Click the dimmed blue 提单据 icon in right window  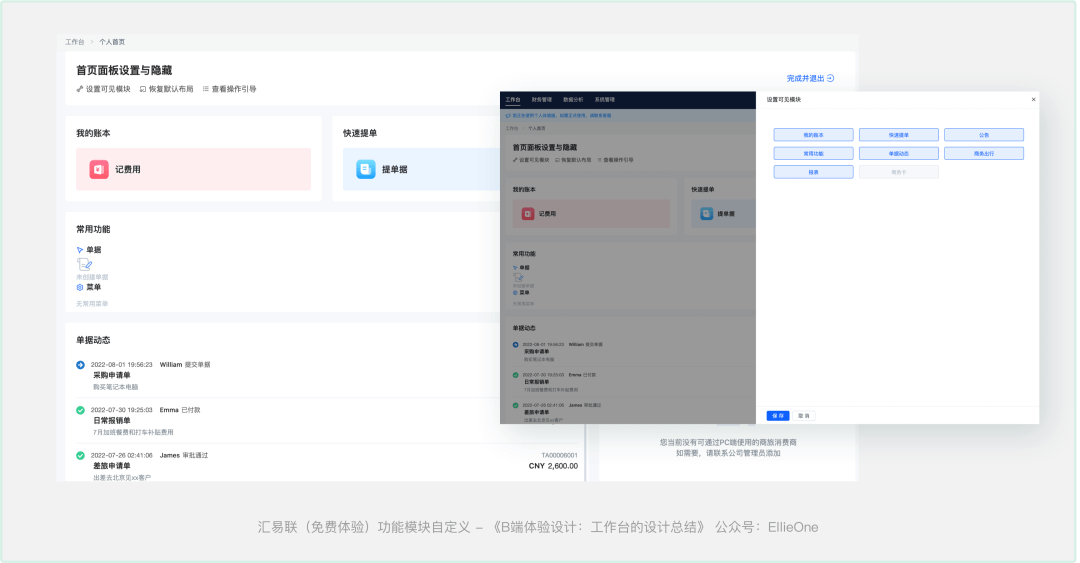707,214
